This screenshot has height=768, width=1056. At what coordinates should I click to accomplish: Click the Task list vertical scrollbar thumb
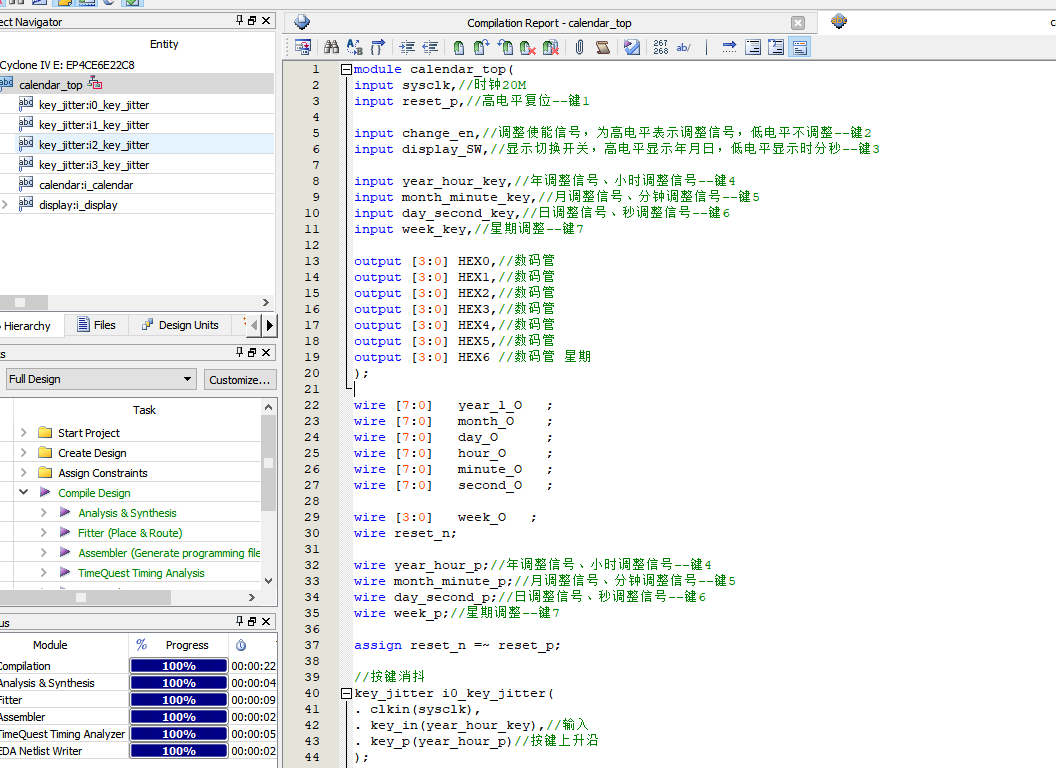268,463
